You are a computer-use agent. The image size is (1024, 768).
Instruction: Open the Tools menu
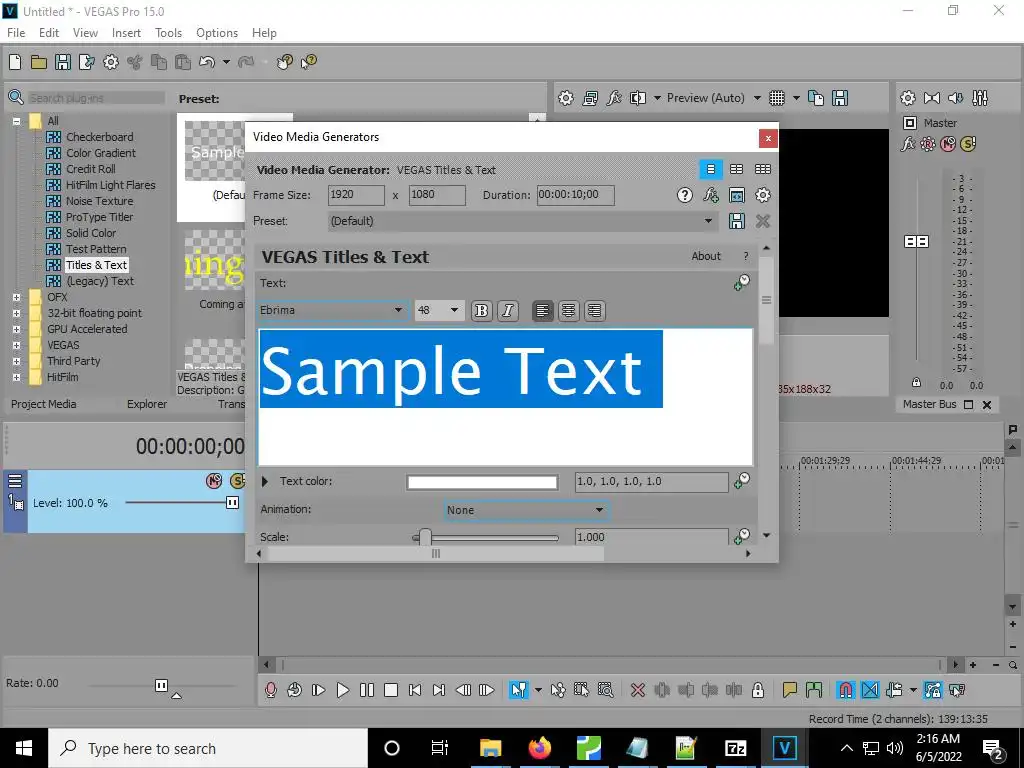point(168,33)
